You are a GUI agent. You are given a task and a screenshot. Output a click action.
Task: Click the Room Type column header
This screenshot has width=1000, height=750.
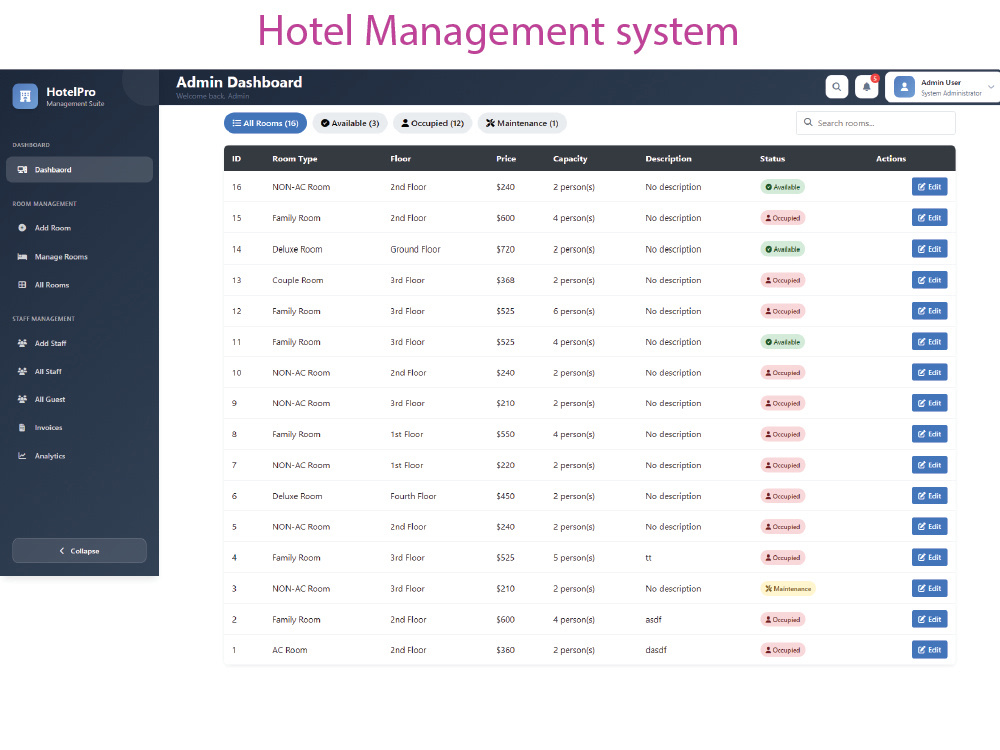[295, 159]
